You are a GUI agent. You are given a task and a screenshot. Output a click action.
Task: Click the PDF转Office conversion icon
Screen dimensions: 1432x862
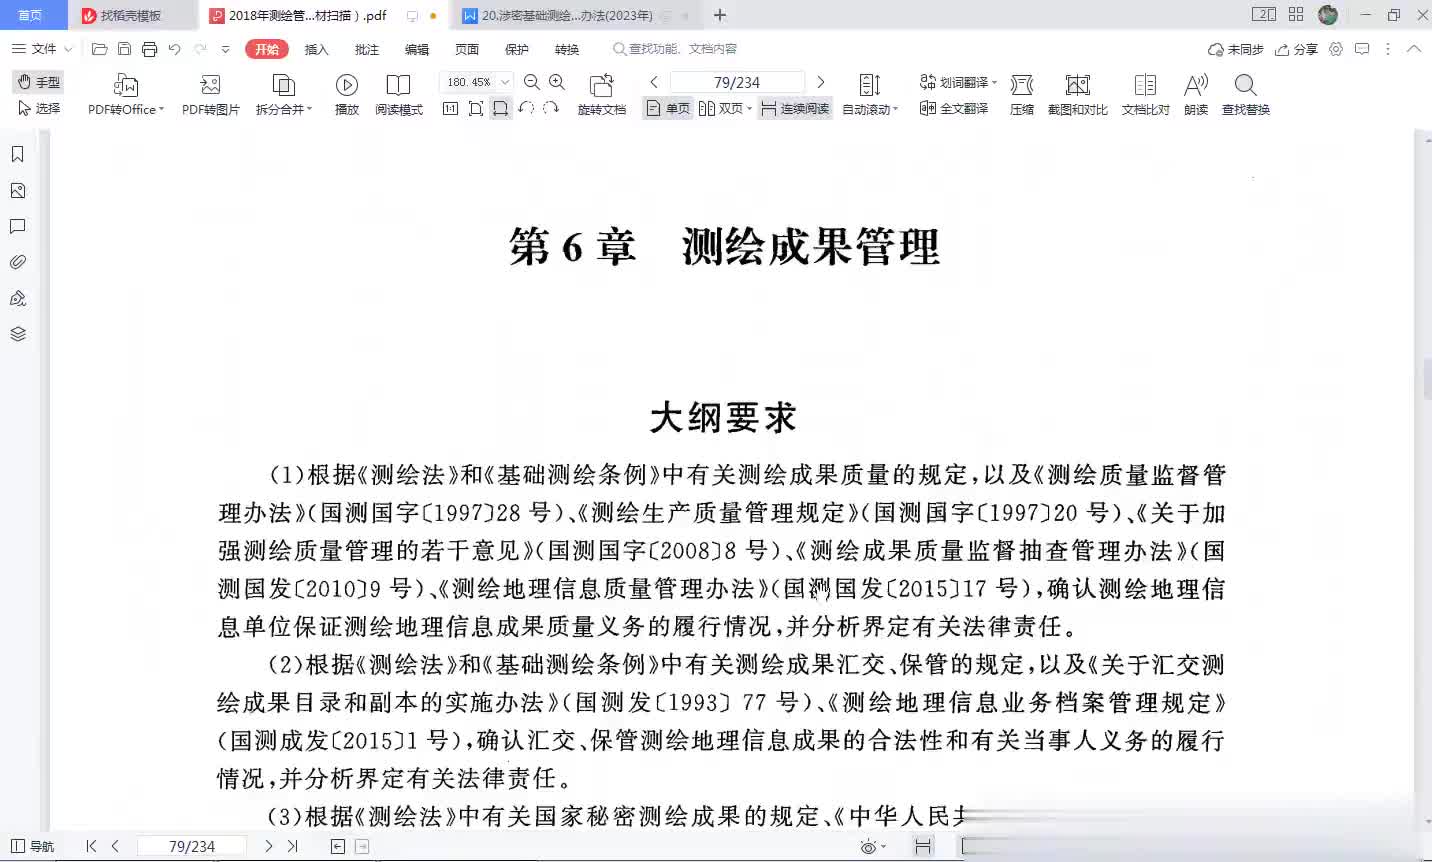tap(125, 86)
